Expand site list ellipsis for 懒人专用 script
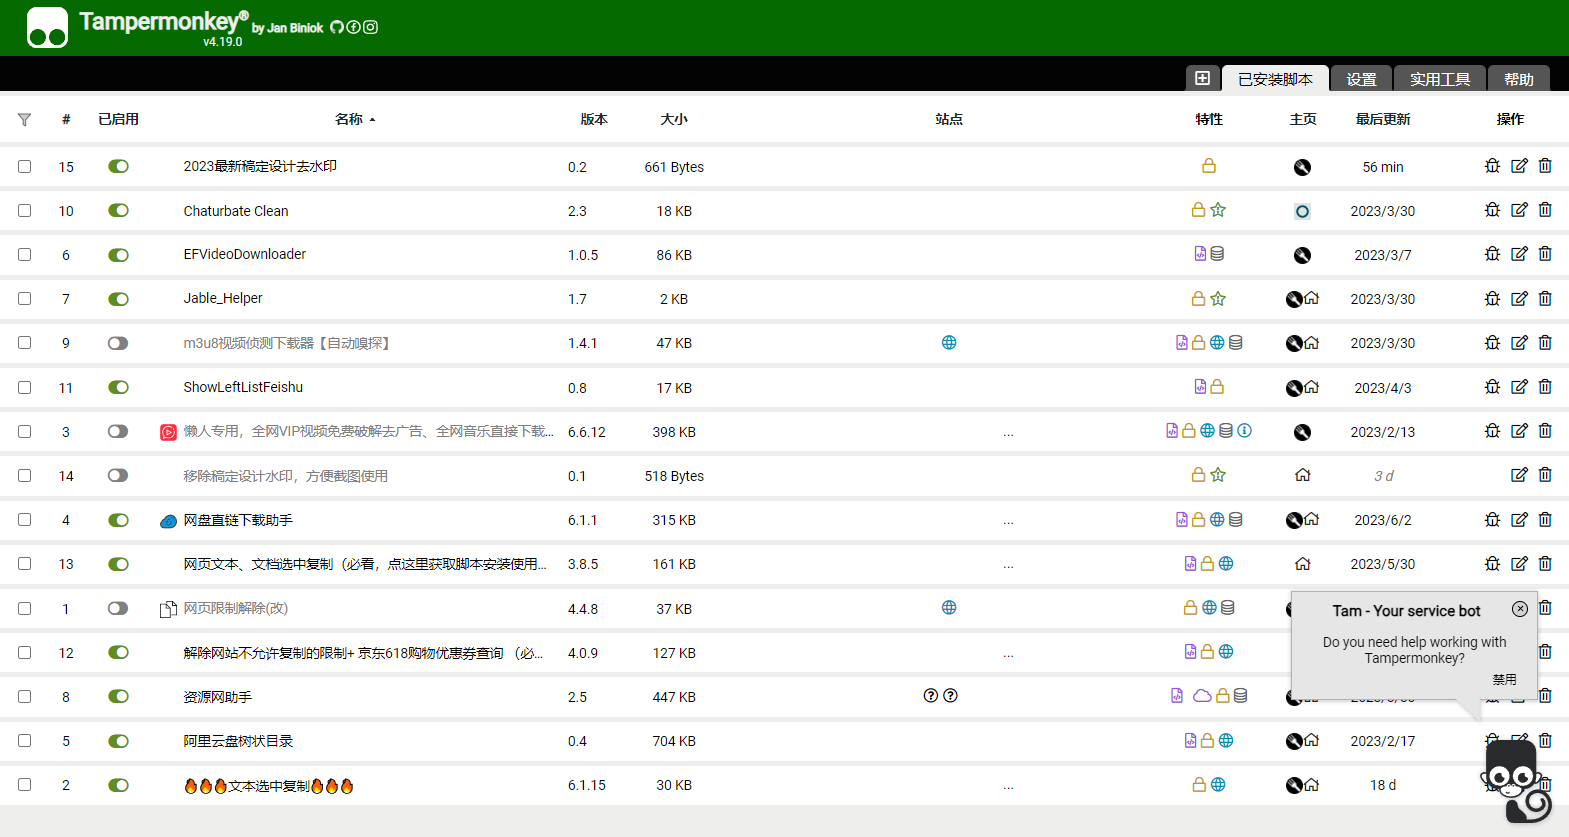This screenshot has width=1569, height=837. tap(1008, 434)
